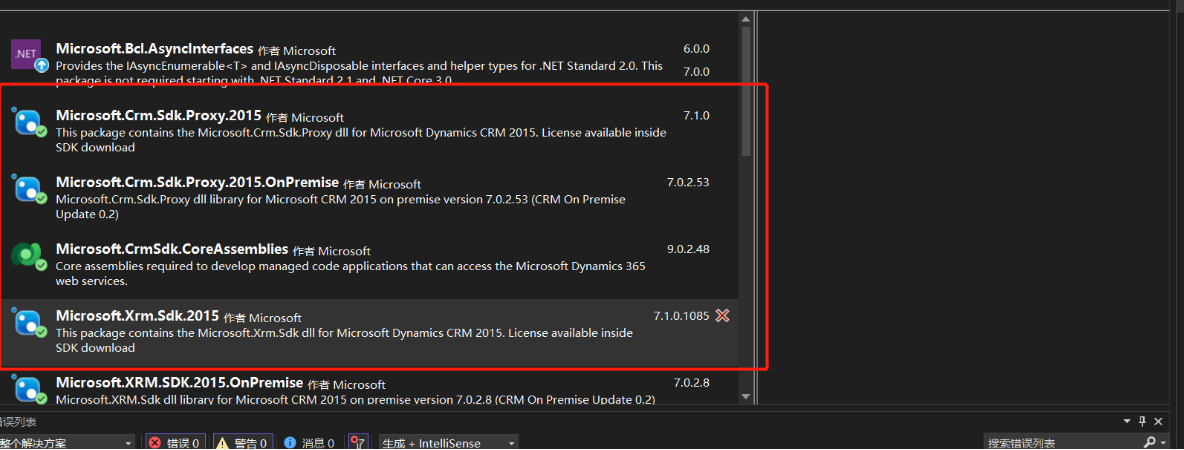Uninstall Microsoft.Xrm.Sdk.2015 with the red X

pos(722,316)
